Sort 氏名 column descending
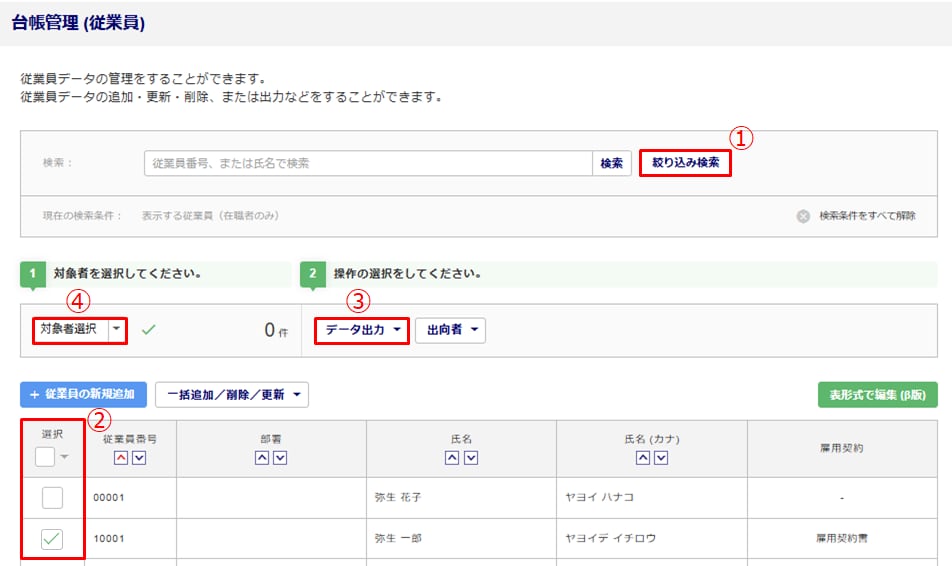Viewport: 952px width, 566px height. tap(470, 457)
